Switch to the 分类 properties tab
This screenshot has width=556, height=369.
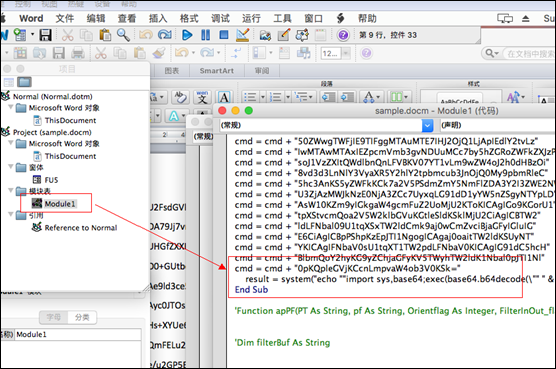point(82,317)
